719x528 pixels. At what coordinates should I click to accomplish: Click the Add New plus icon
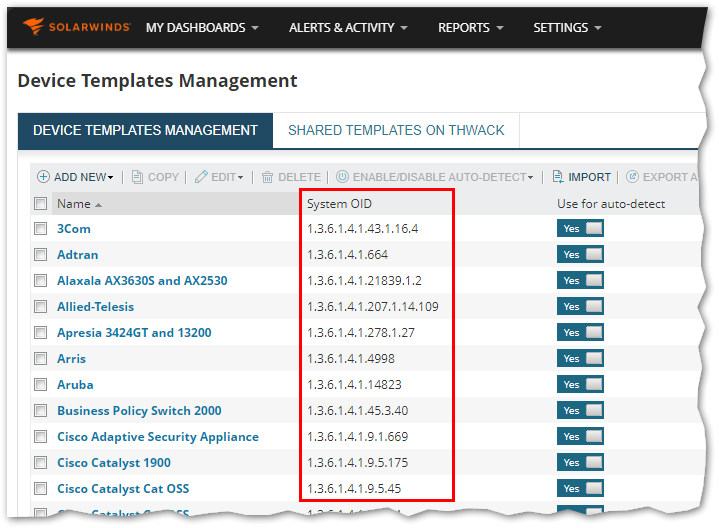click(43, 177)
